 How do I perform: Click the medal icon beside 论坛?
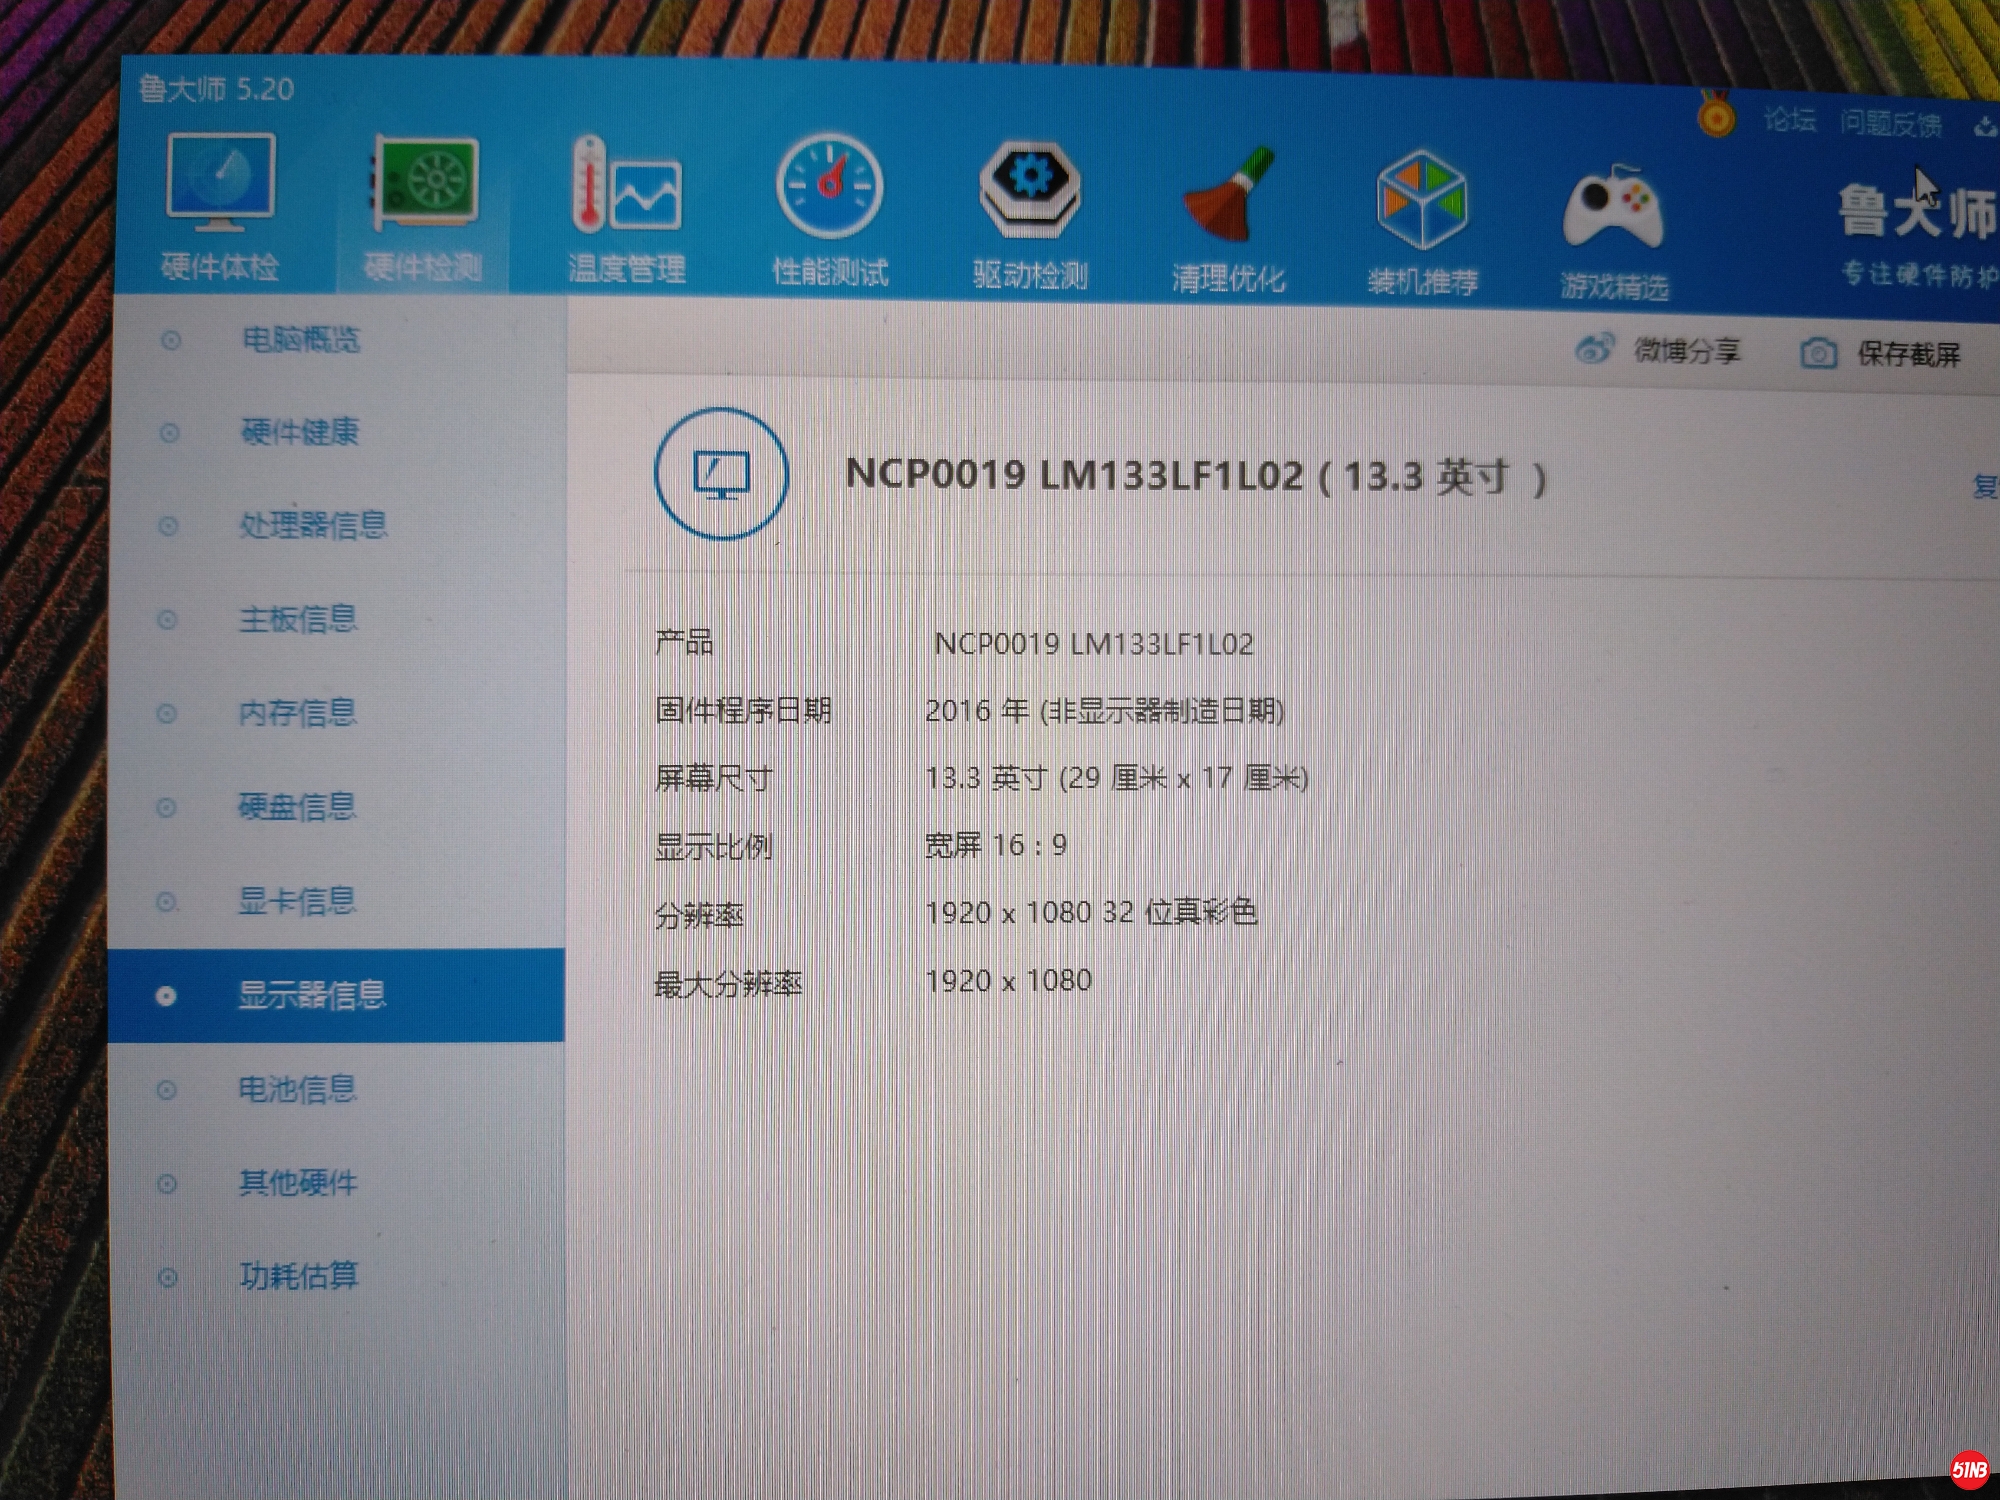(1717, 117)
